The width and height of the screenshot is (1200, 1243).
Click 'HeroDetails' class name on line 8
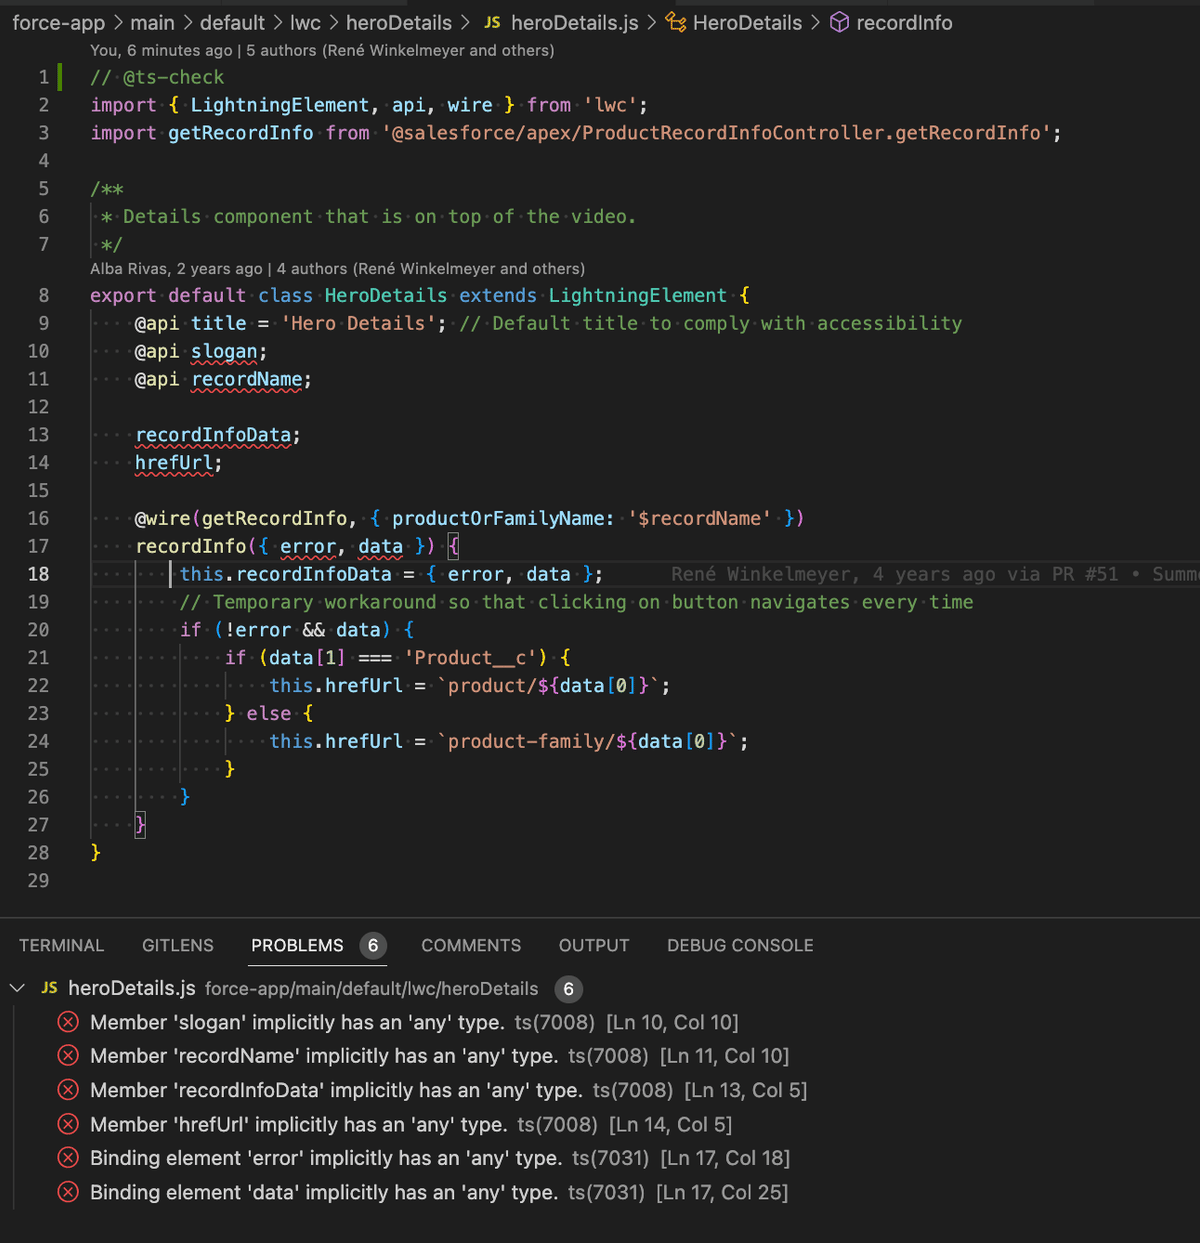pos(386,295)
